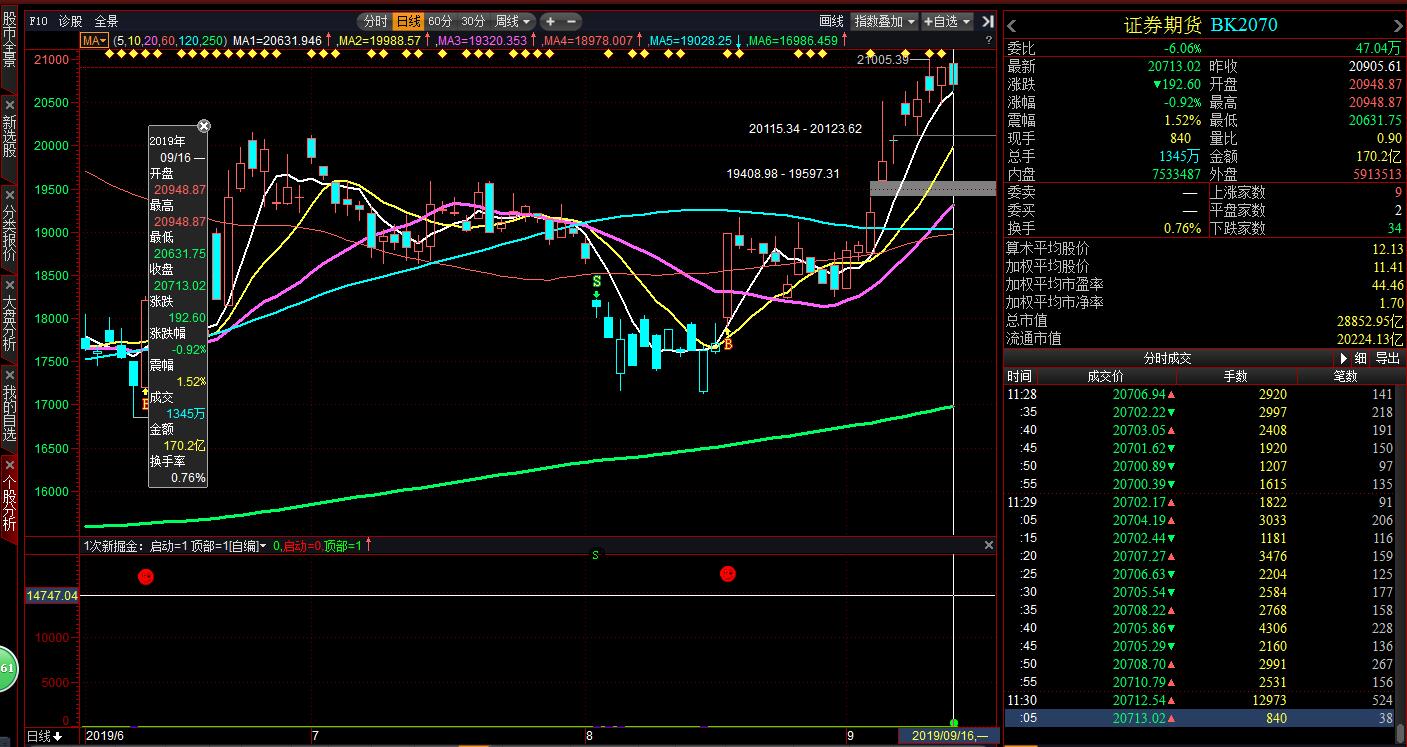
Task: Click the 时间 column header
Action: tap(1019, 376)
